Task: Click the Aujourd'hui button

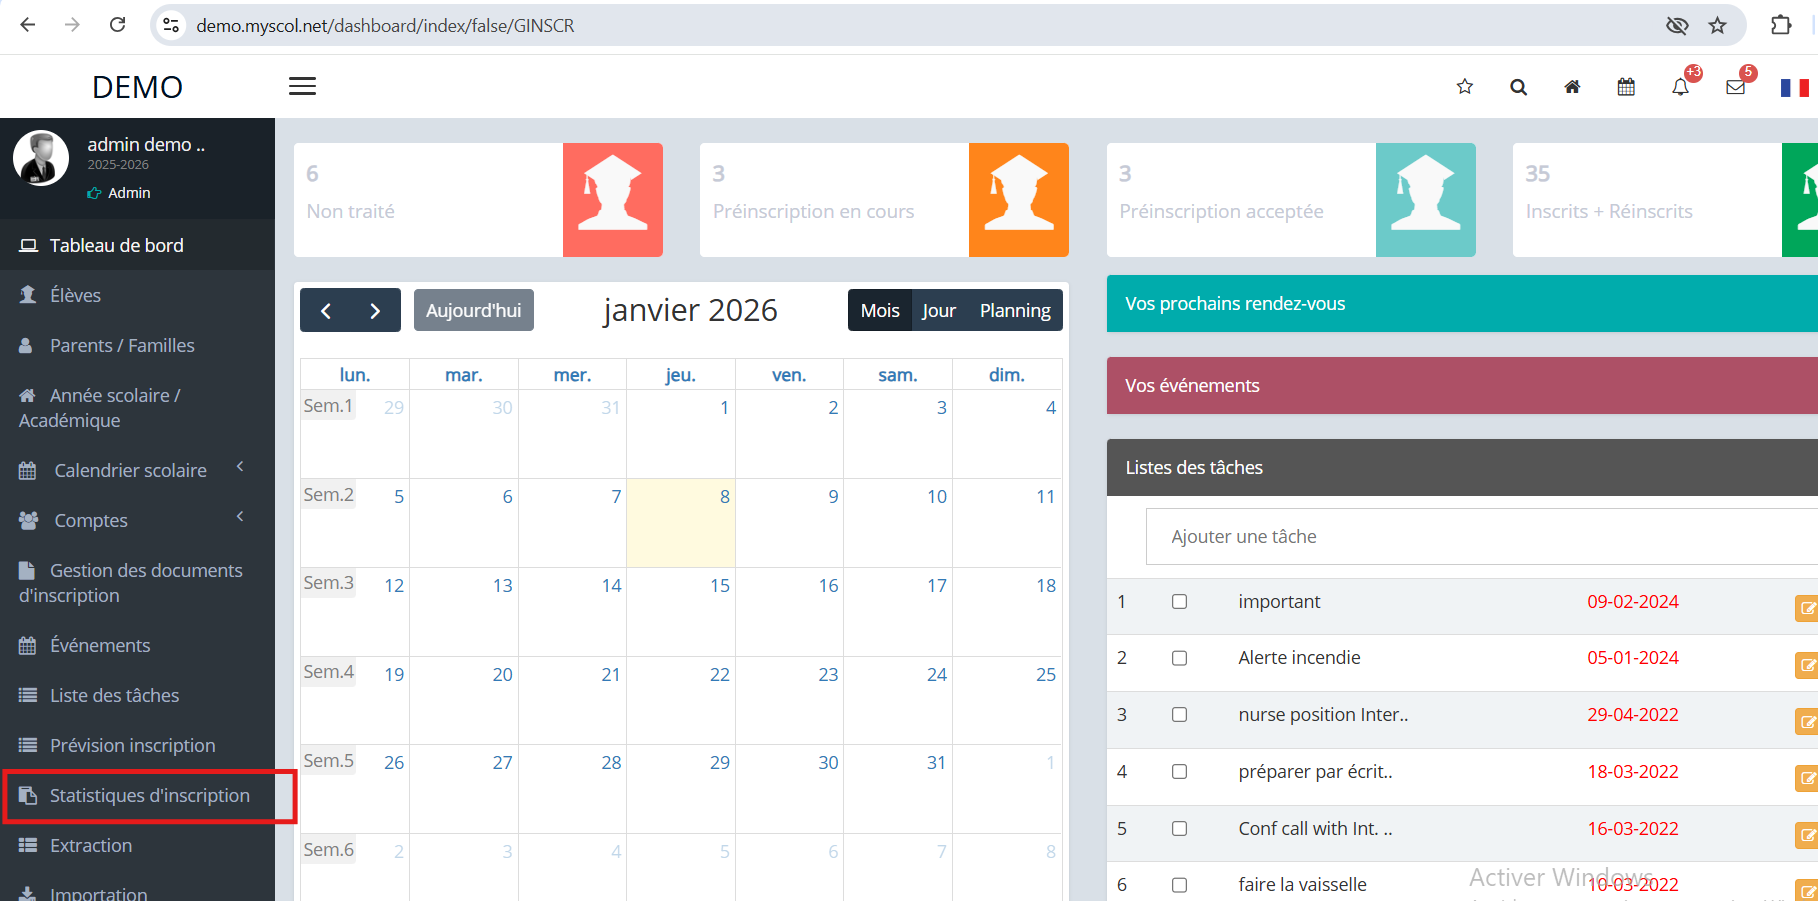Action: pyautogui.click(x=473, y=311)
